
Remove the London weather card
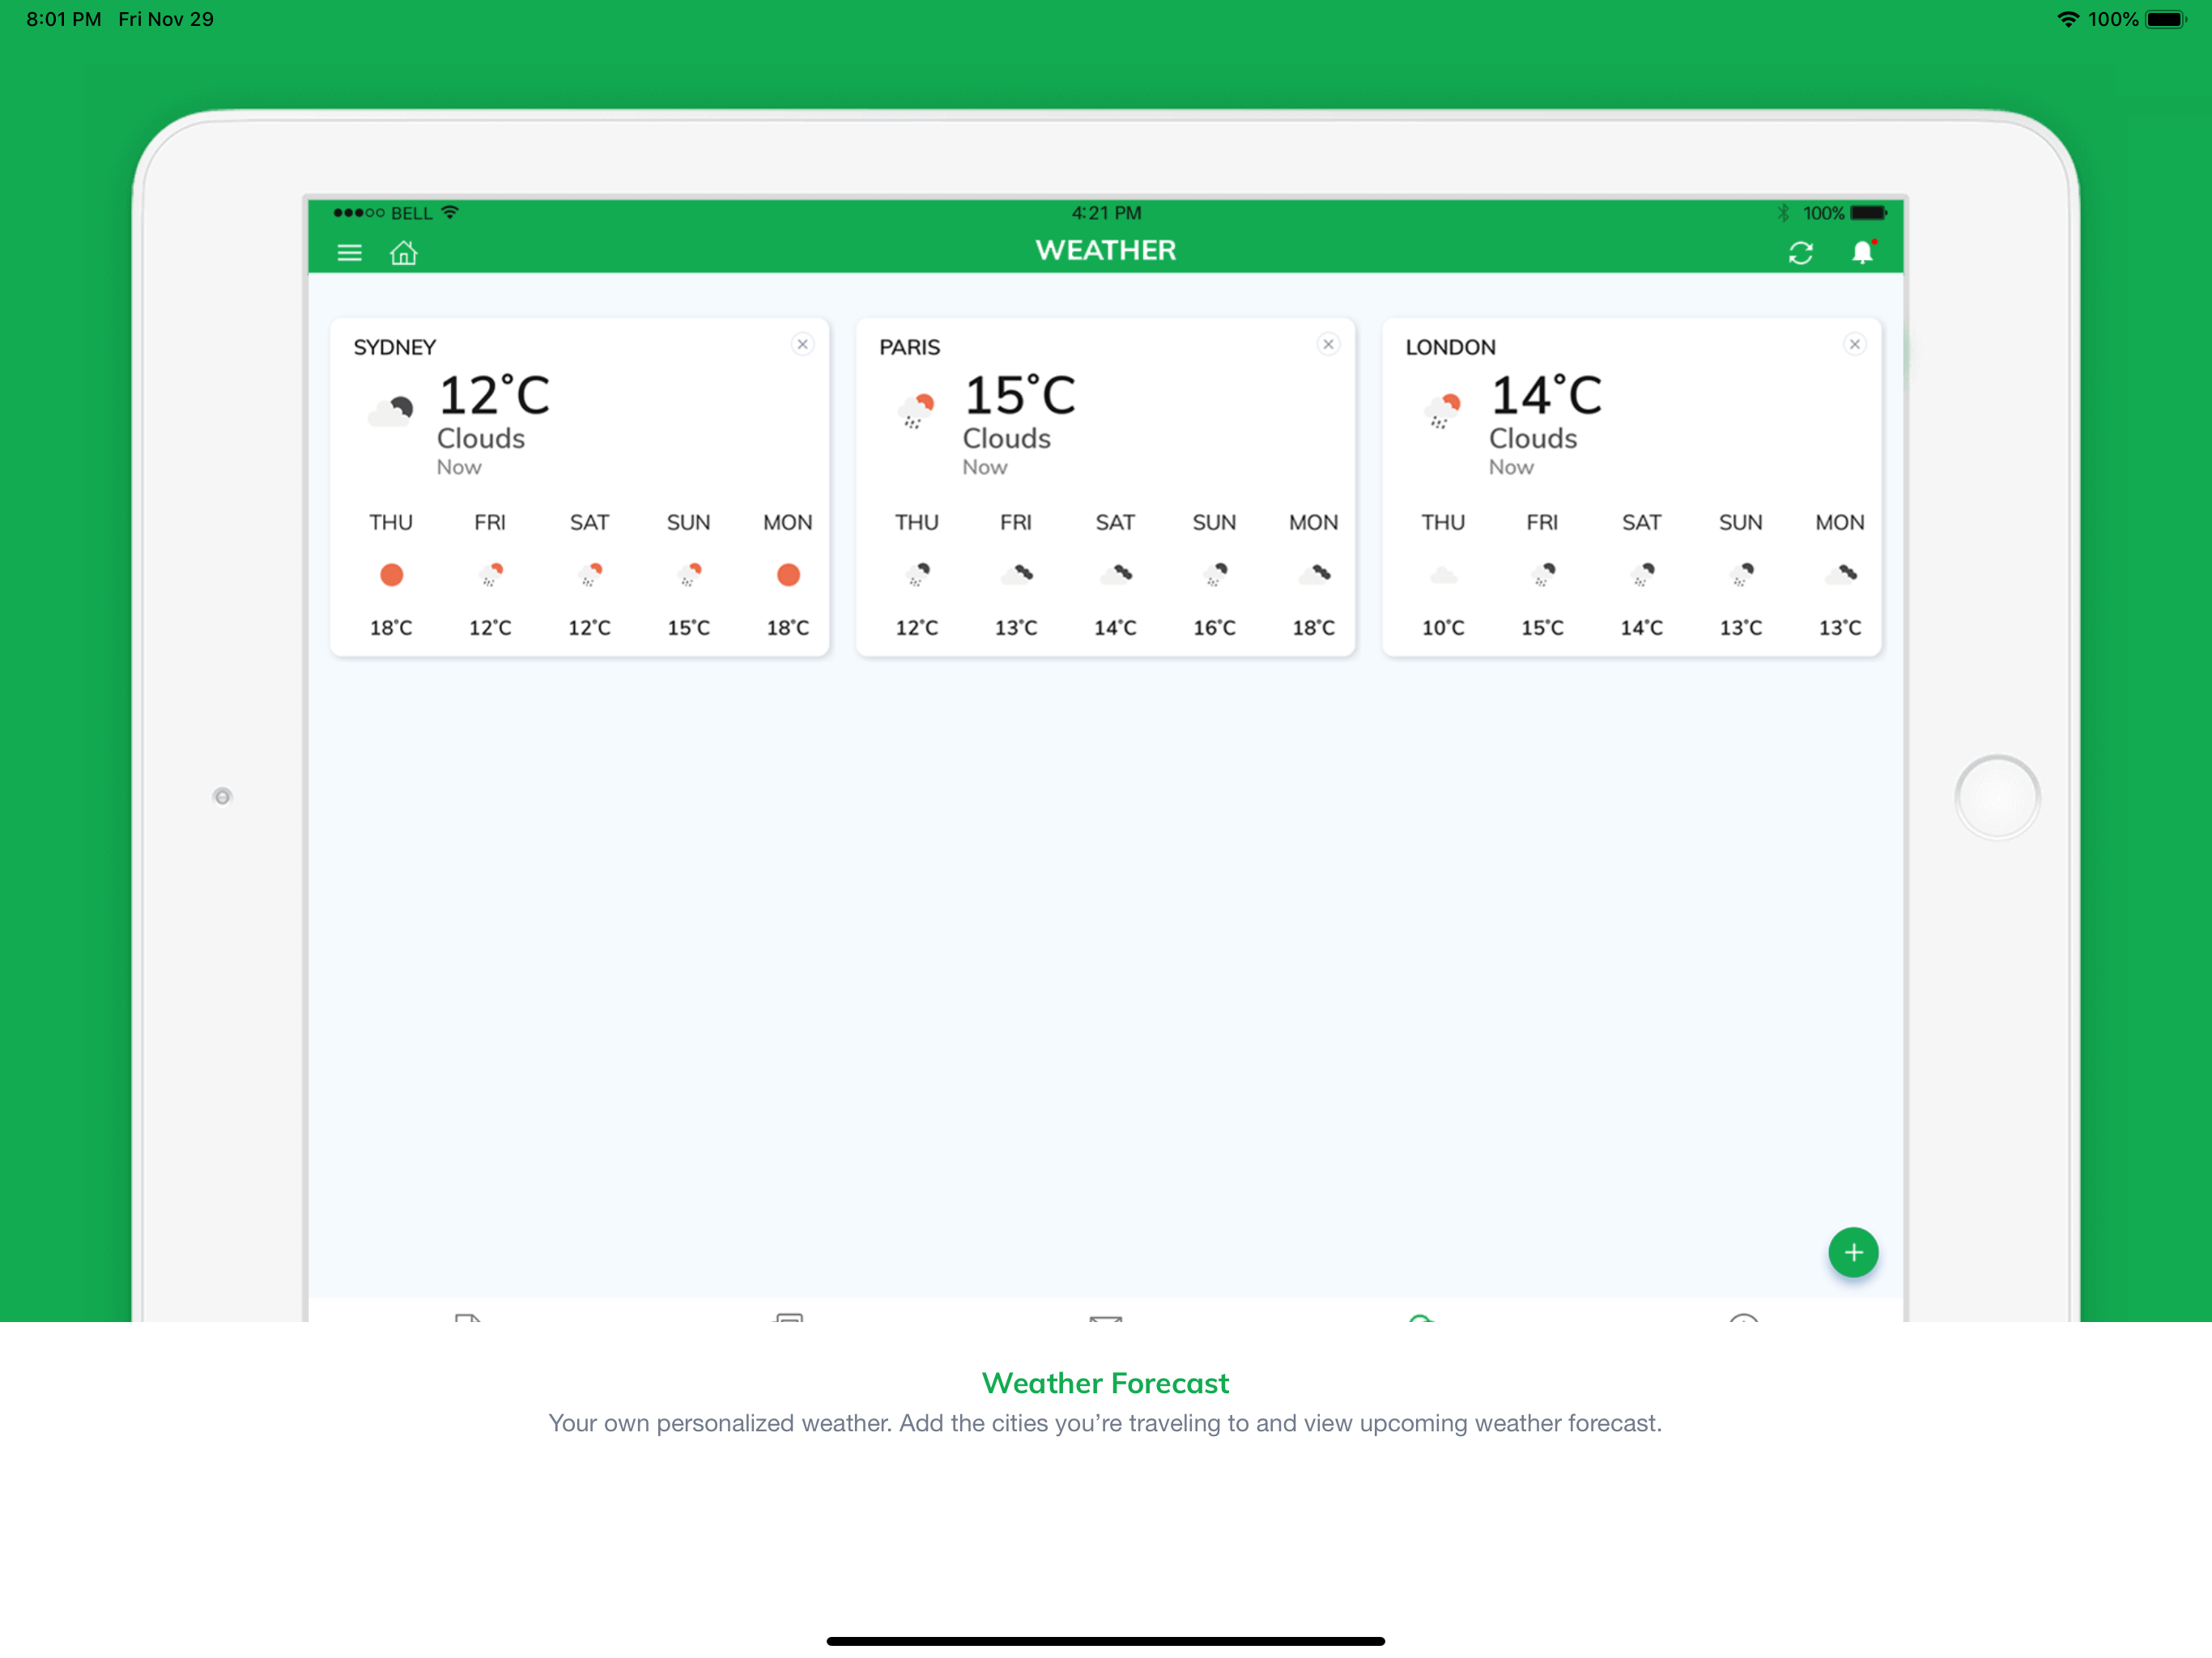point(1854,344)
